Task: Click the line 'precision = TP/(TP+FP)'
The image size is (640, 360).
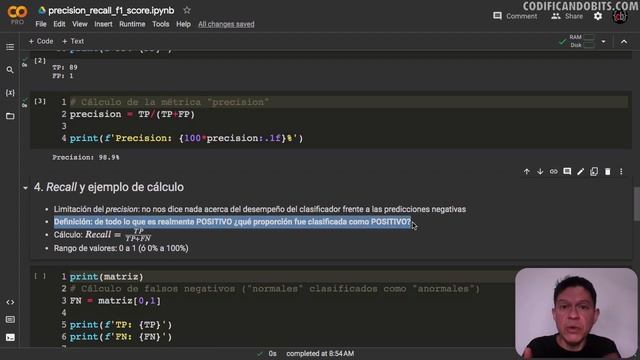Action: point(132,114)
